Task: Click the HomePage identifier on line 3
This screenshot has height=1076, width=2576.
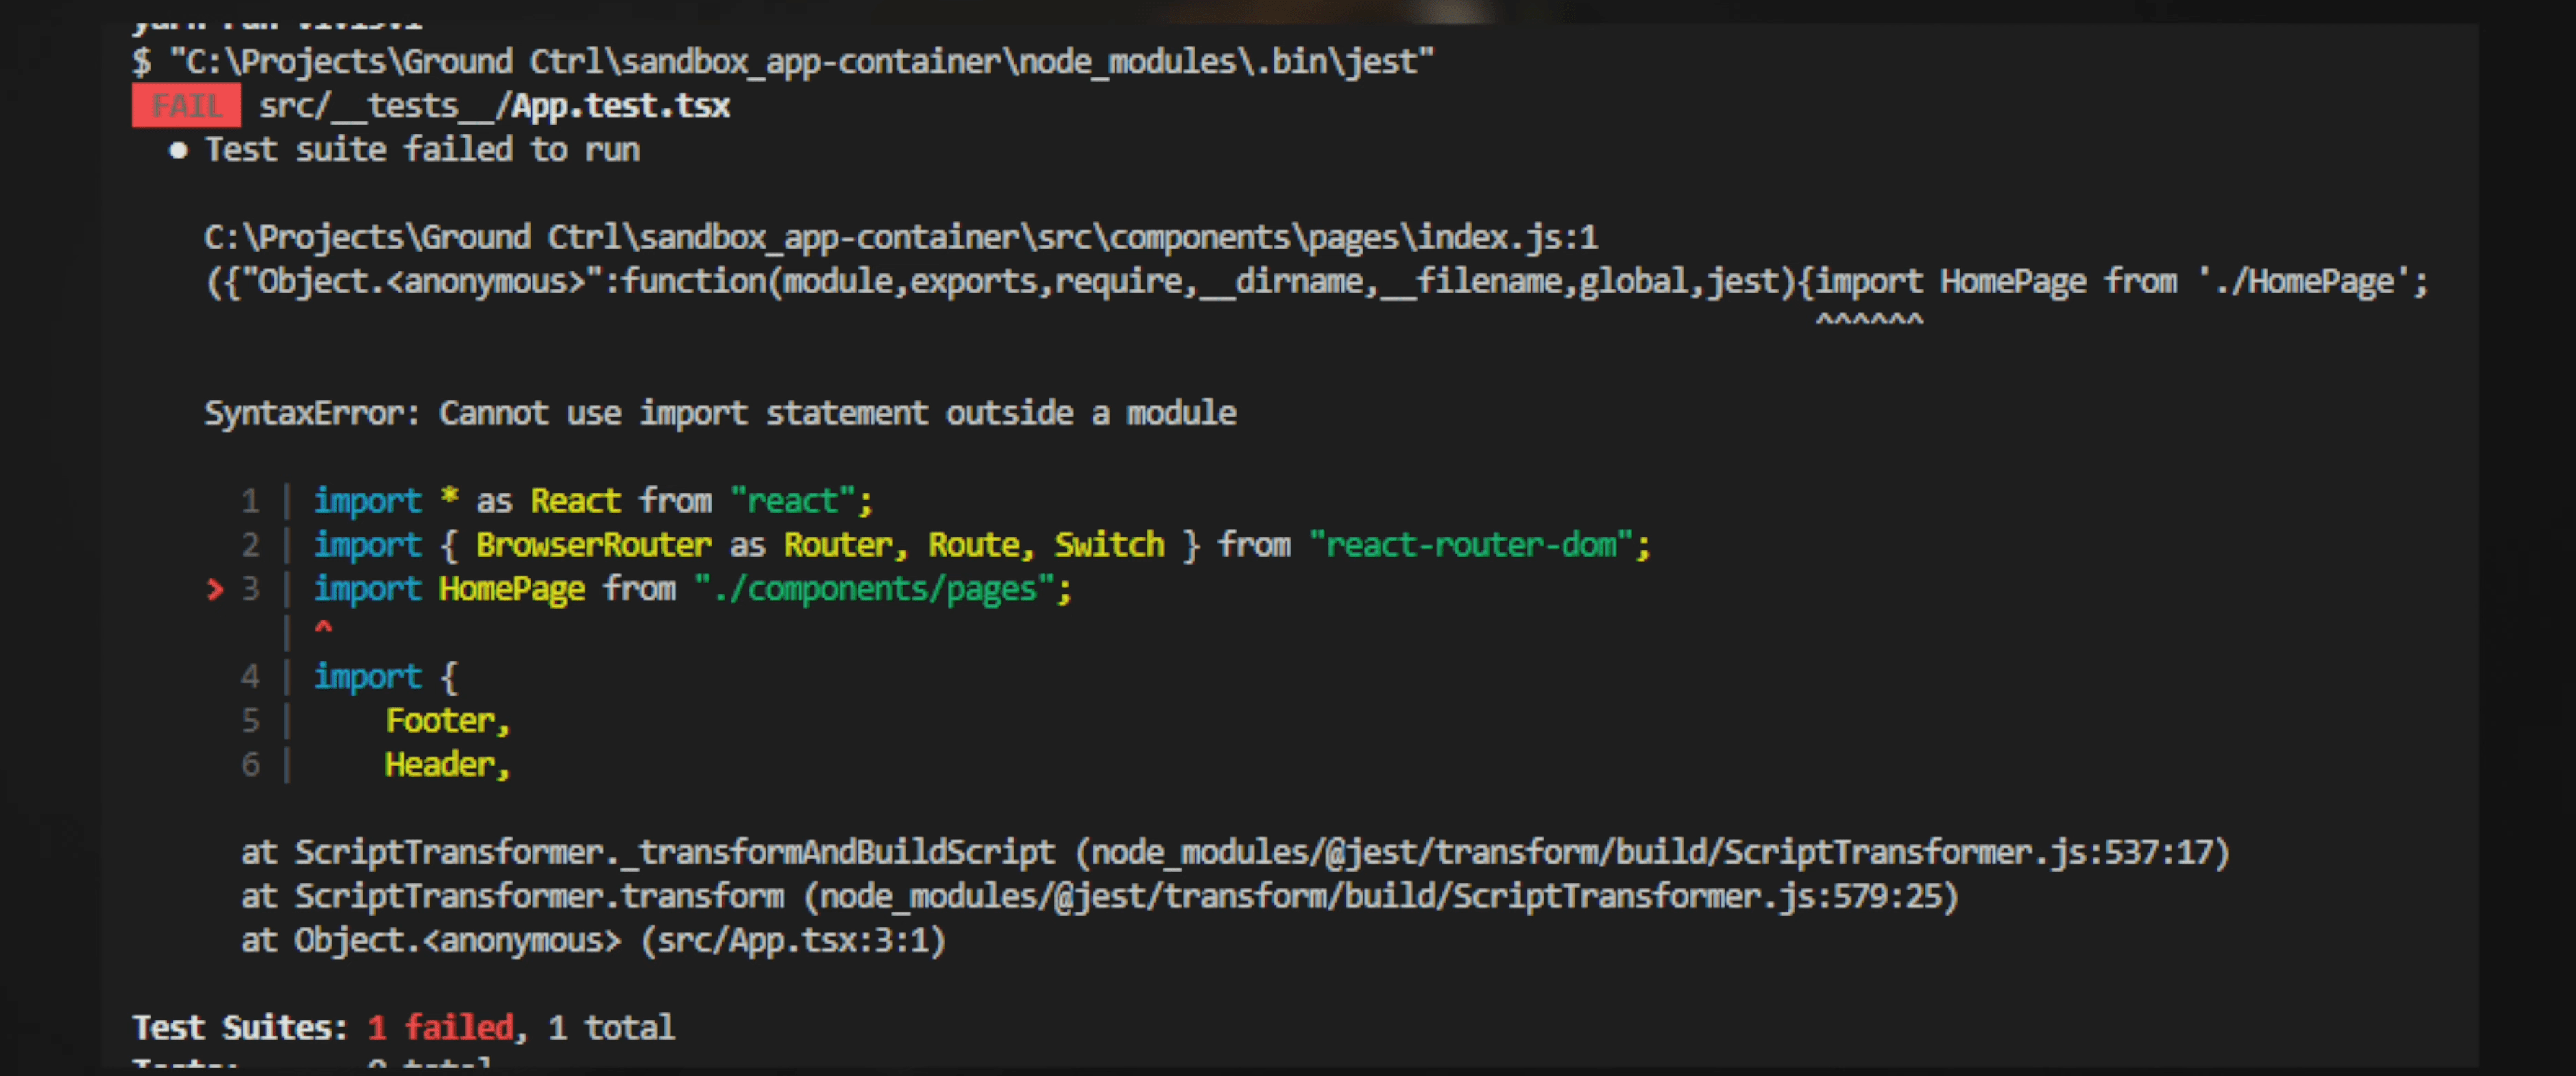Action: (512, 589)
